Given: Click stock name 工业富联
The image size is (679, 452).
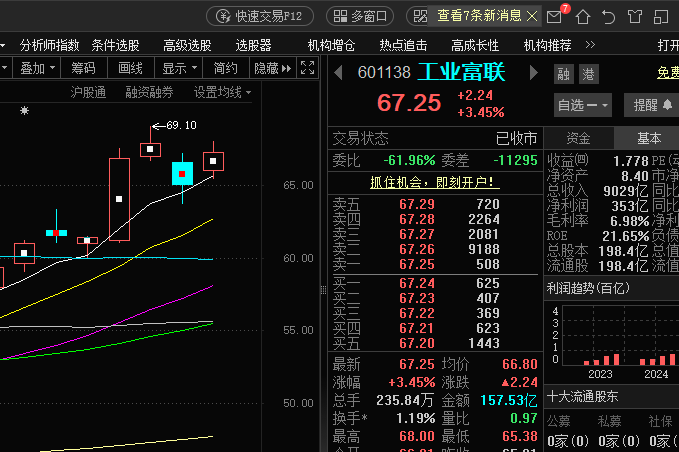Looking at the screenshot, I should (461, 72).
